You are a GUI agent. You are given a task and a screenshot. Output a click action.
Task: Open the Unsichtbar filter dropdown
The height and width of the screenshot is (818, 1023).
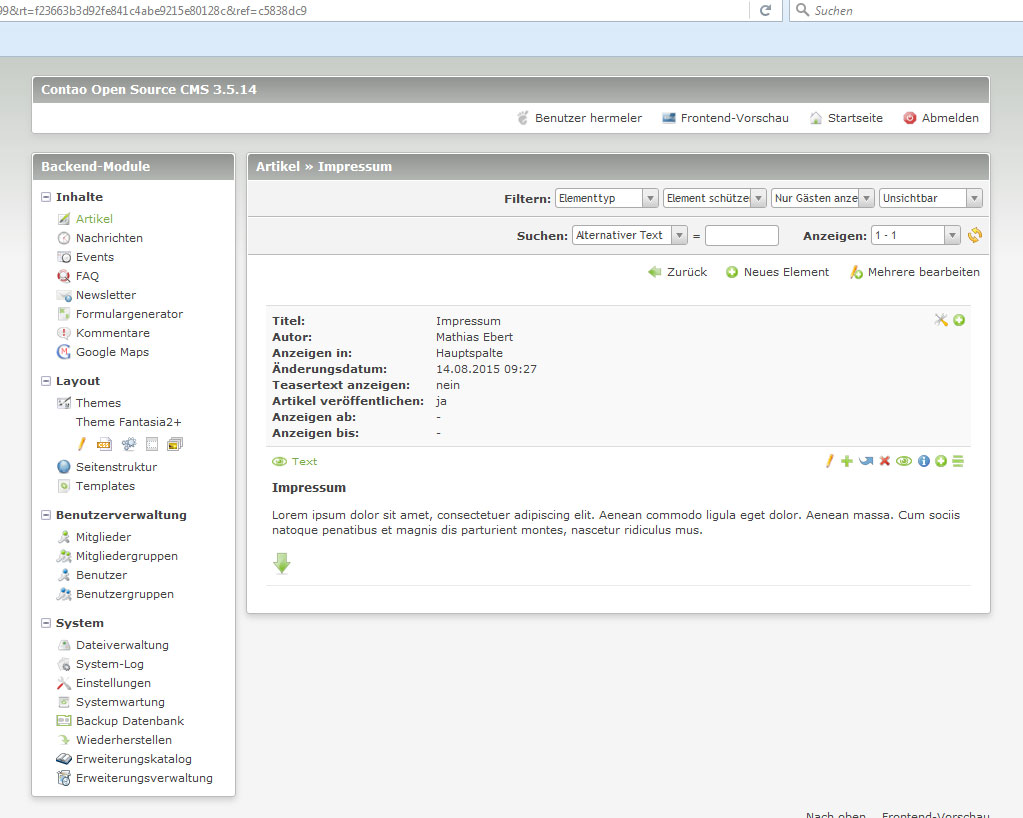[931, 198]
